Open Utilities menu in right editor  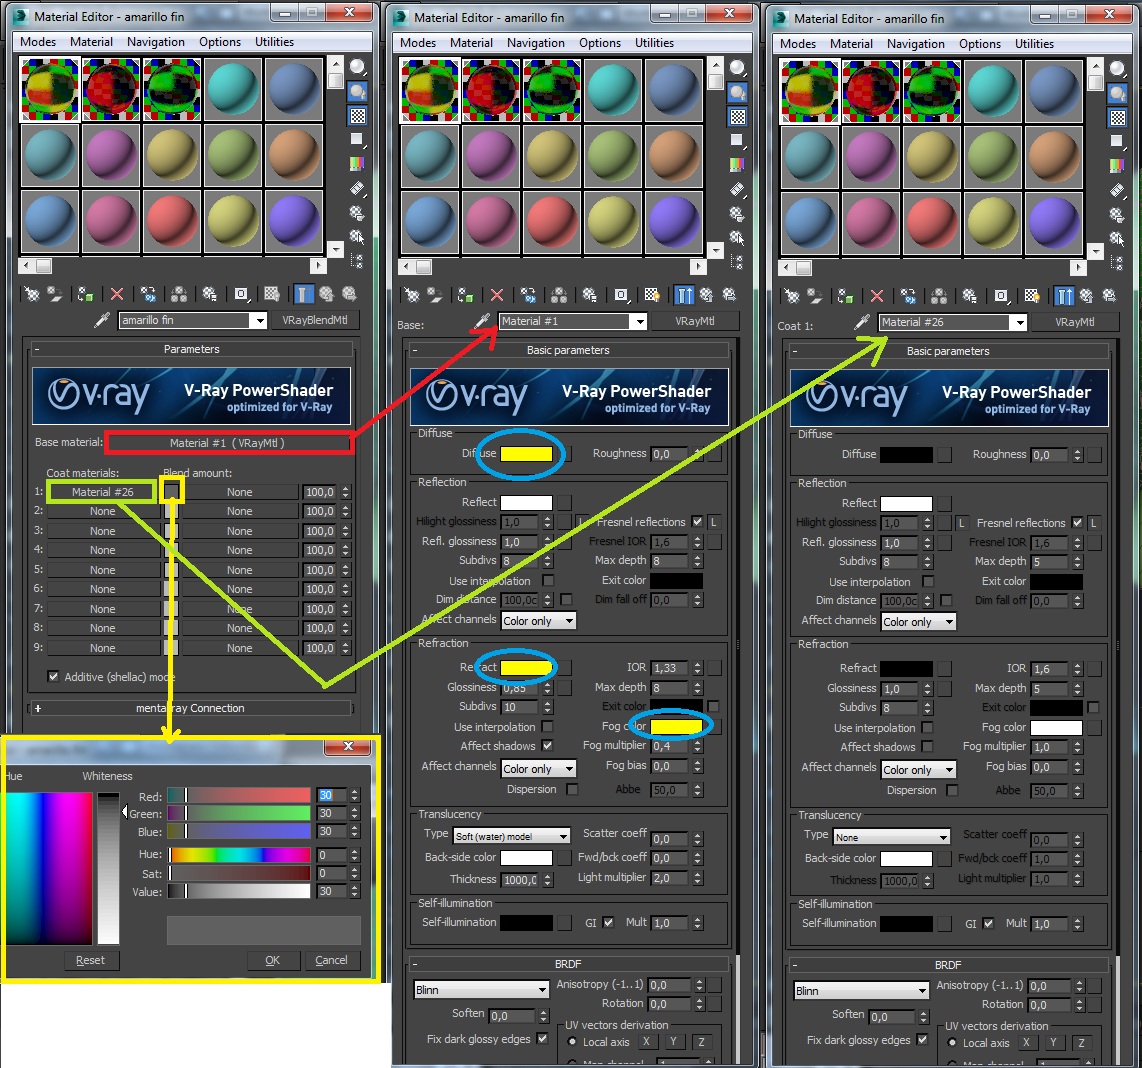[1034, 43]
